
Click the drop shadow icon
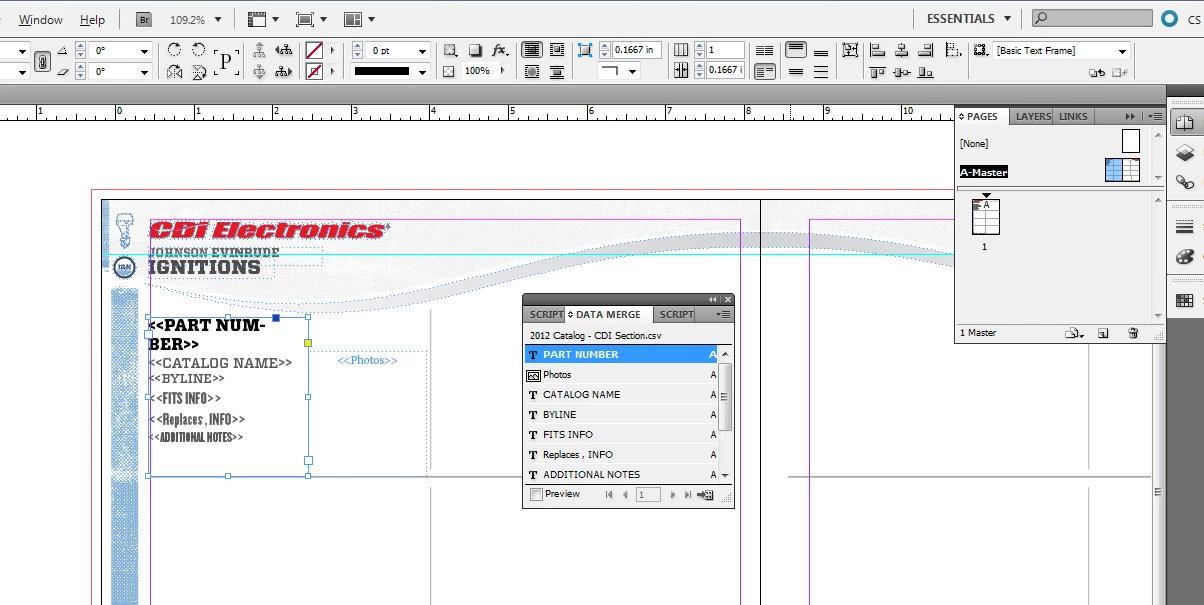475,50
